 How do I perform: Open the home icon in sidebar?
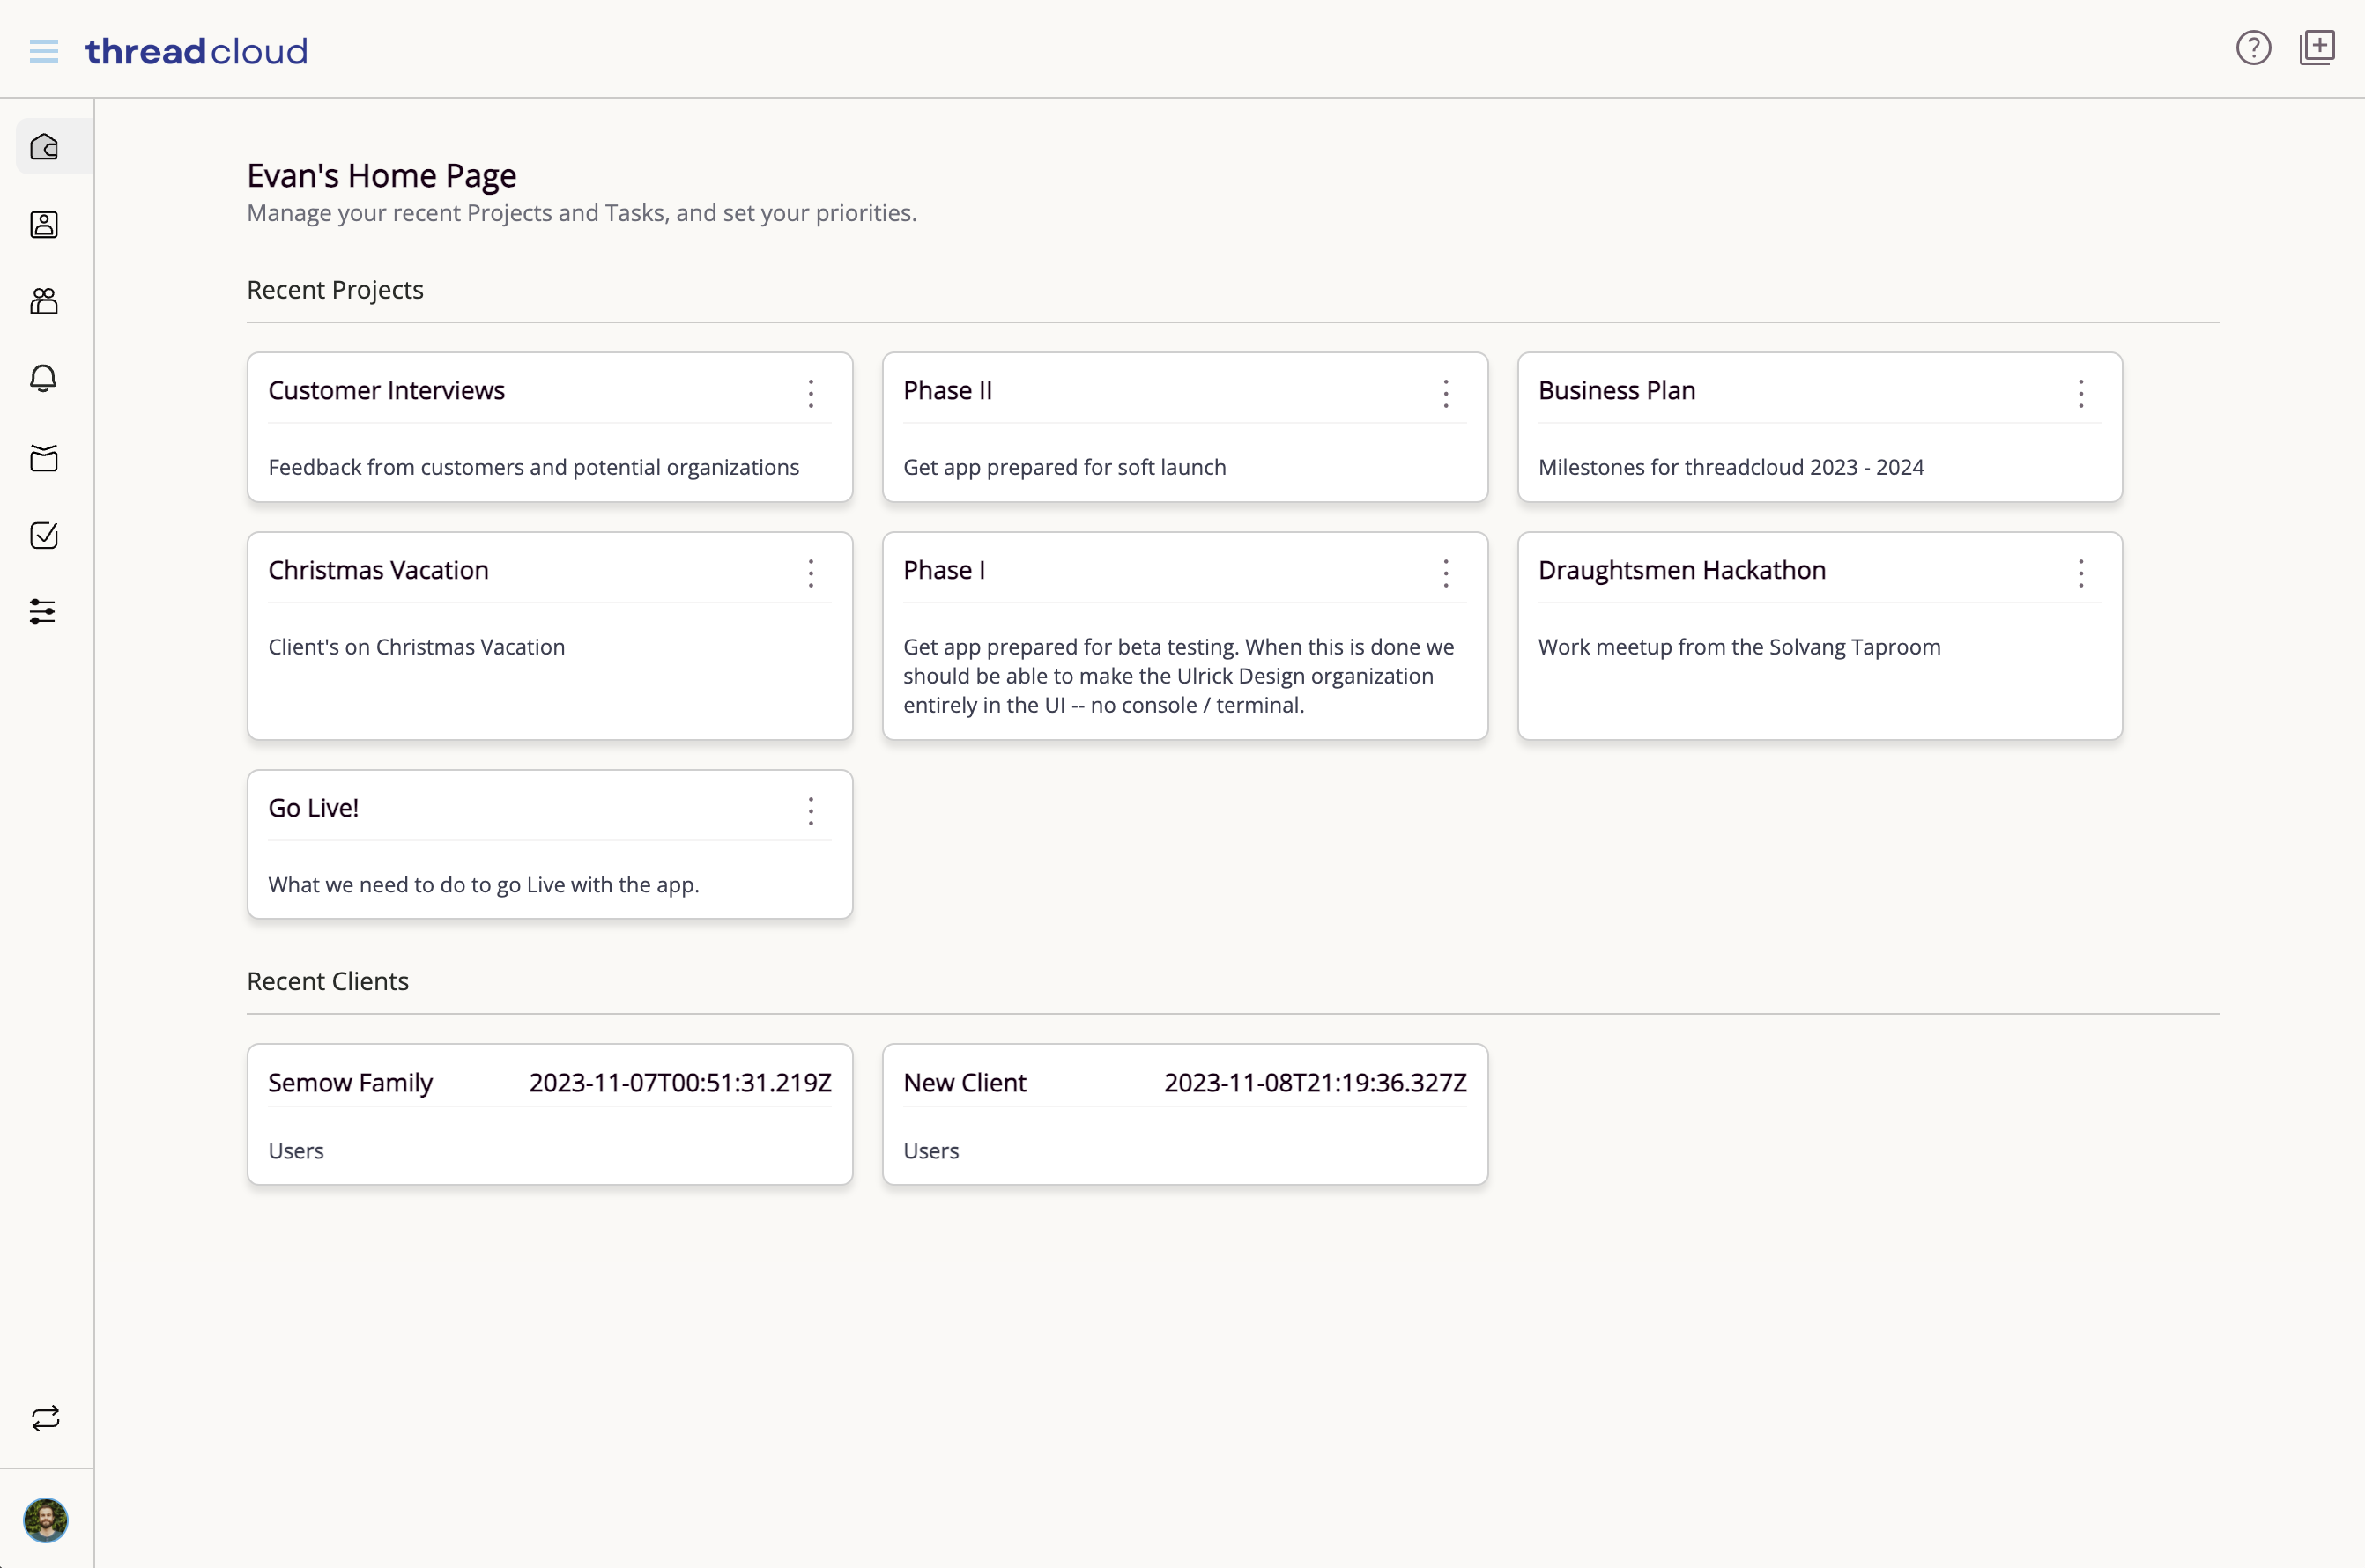click(44, 147)
